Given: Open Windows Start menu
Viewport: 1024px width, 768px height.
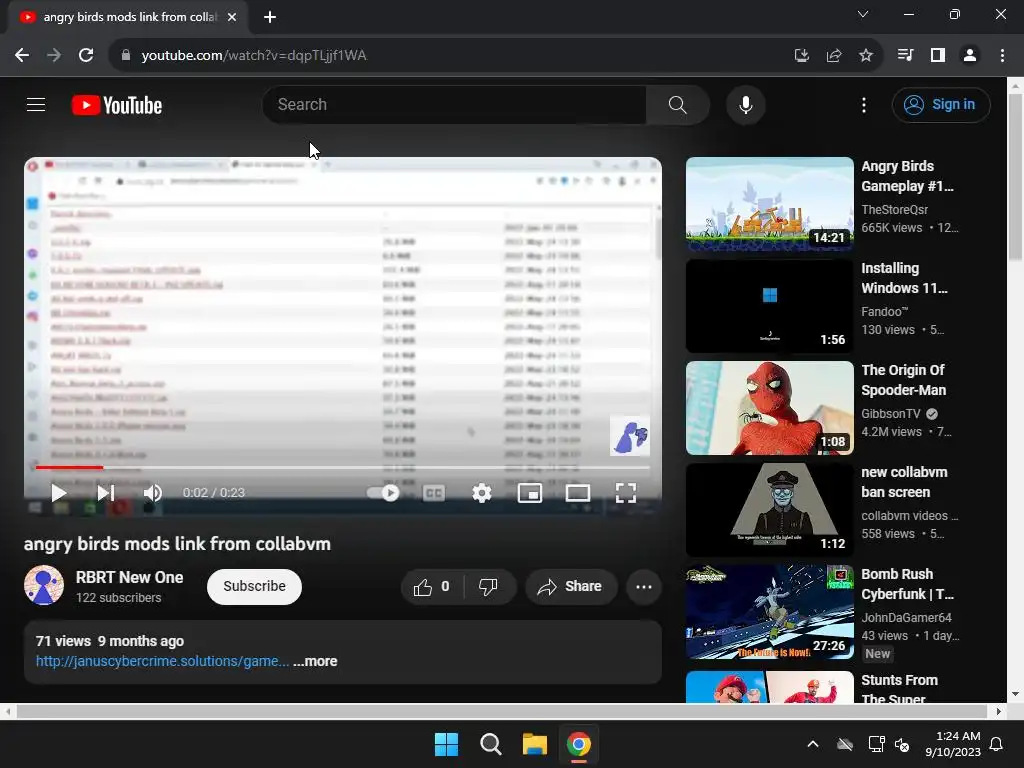Looking at the screenshot, I should click(x=447, y=744).
